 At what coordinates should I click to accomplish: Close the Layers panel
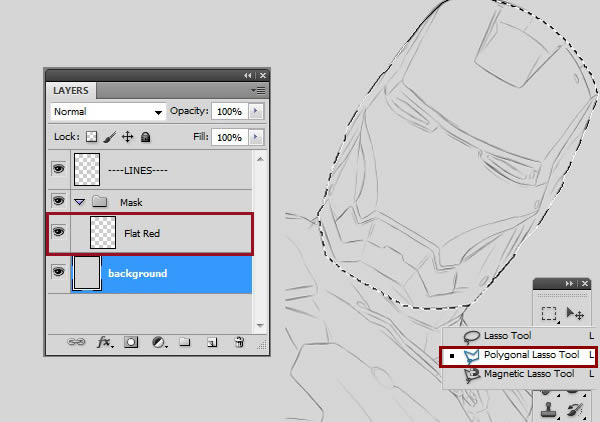[263, 75]
